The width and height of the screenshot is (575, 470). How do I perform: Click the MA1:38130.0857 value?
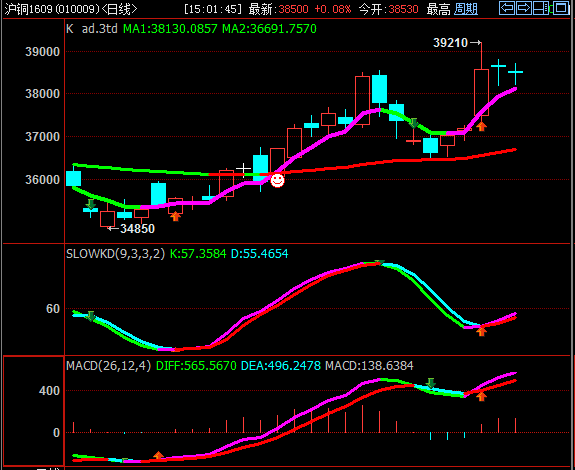(x=170, y=29)
